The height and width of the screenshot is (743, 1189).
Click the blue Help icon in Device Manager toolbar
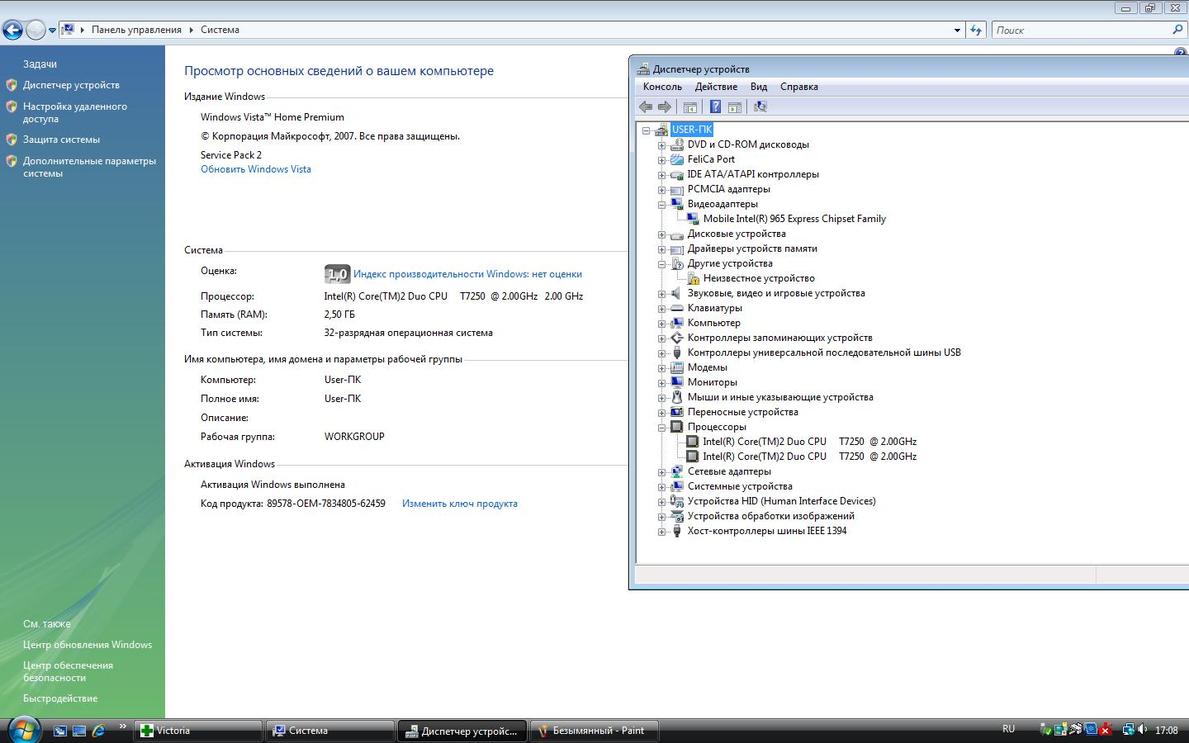click(x=715, y=107)
